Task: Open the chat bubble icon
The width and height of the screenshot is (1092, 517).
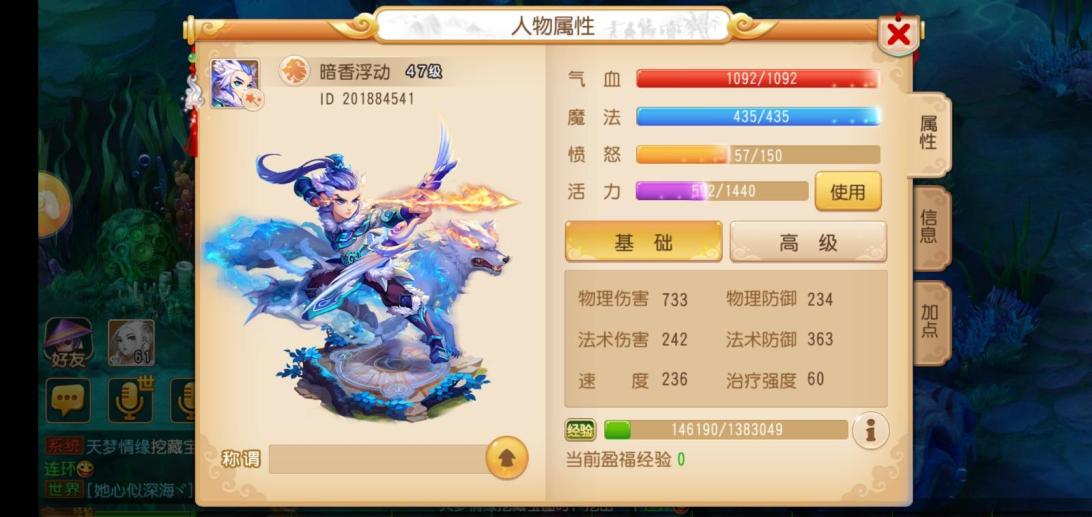Action: click(x=68, y=401)
